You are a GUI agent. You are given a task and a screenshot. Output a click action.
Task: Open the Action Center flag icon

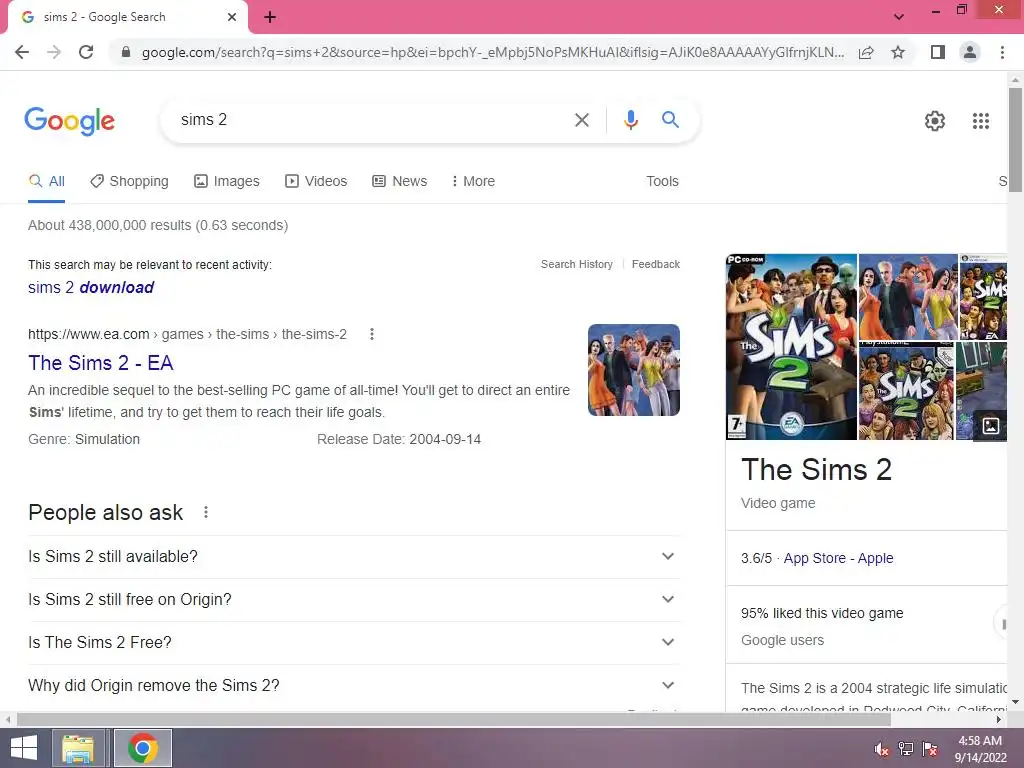[x=930, y=749]
